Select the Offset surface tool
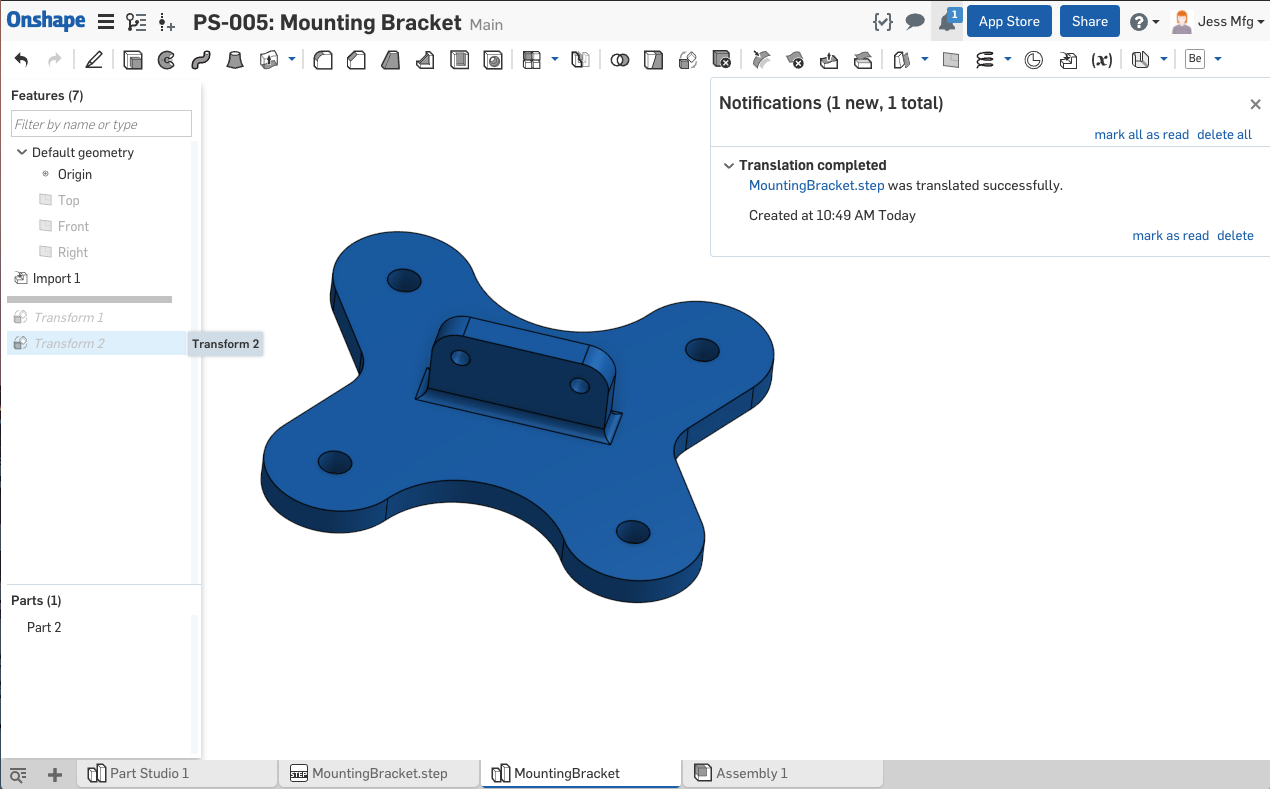The image size is (1270, 789). coord(901,60)
